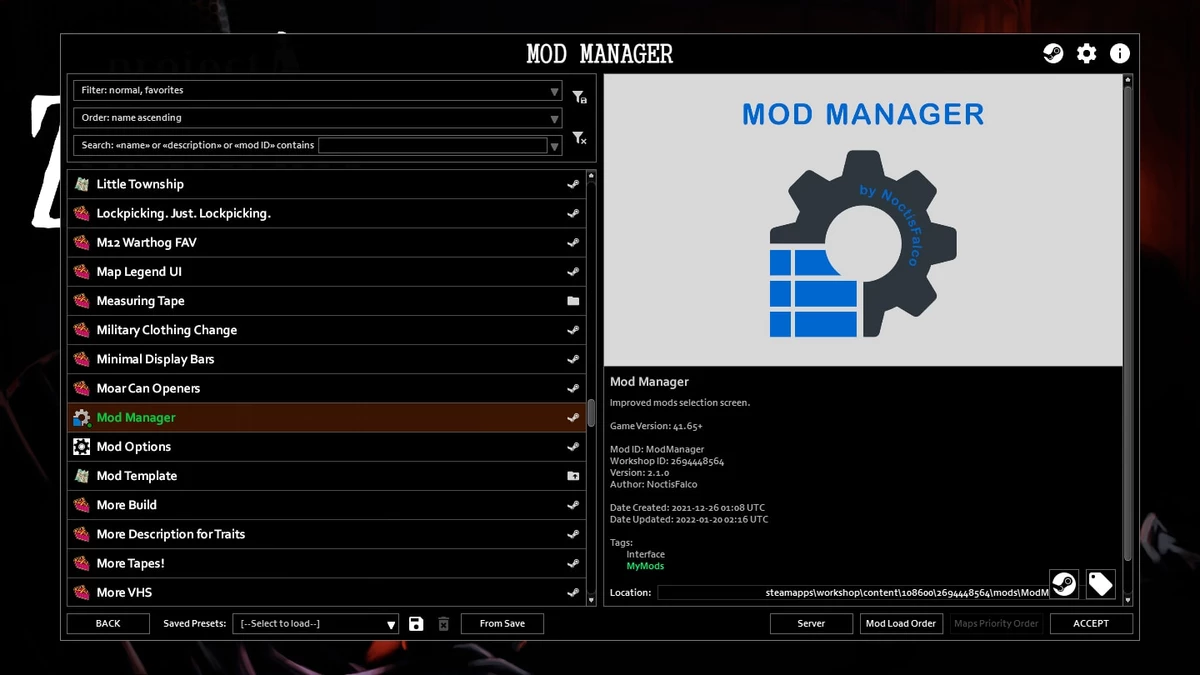The height and width of the screenshot is (675, 1200).
Task: Click the info icon in top-right corner
Action: (1120, 54)
